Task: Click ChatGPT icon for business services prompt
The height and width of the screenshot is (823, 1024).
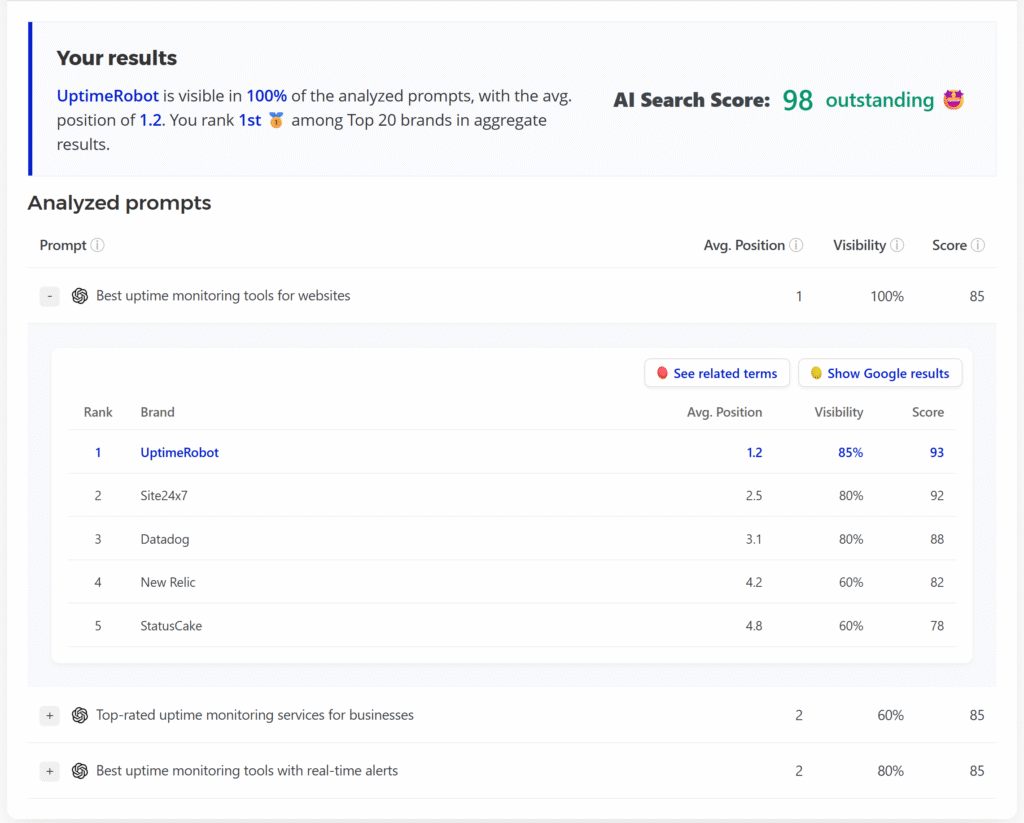Action: click(x=80, y=715)
